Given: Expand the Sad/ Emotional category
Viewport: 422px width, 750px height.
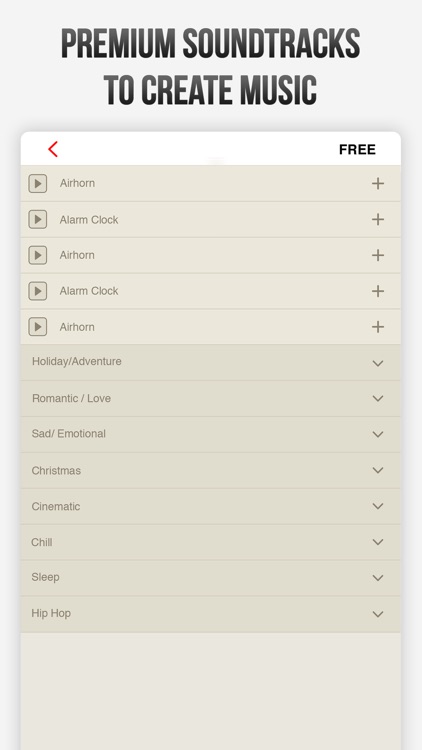Looking at the screenshot, I should click(211, 434).
